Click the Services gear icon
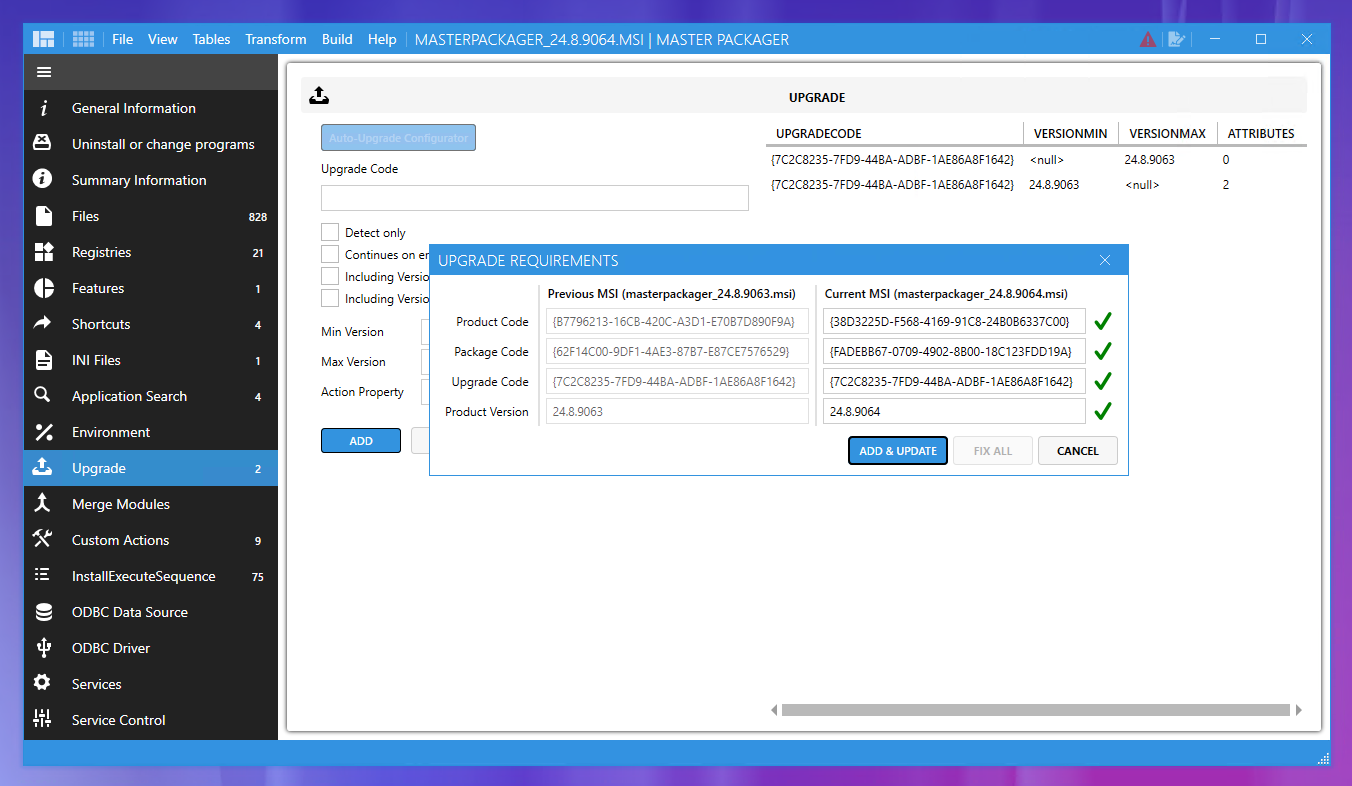This screenshot has height=786, width=1352. [x=43, y=684]
